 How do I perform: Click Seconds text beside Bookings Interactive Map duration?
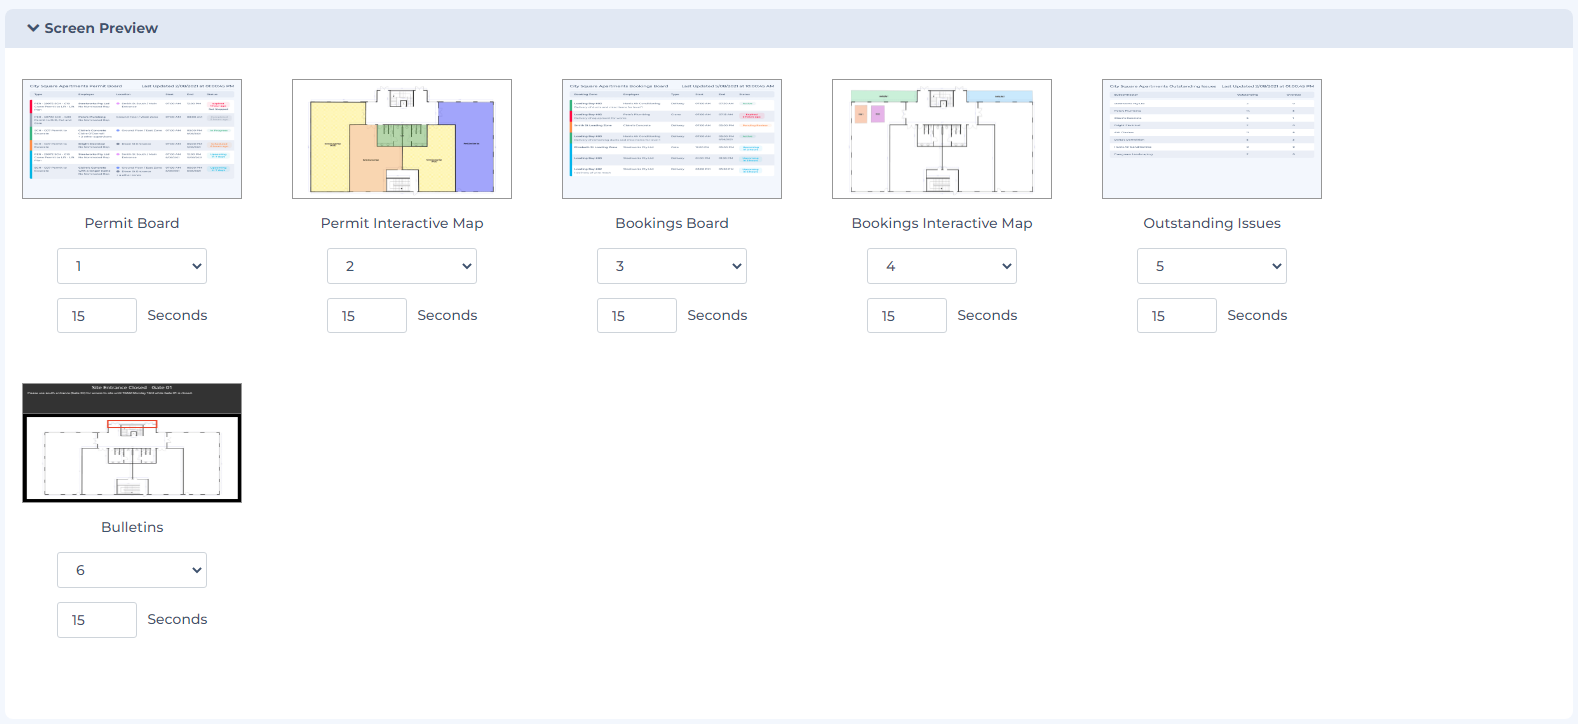point(987,315)
